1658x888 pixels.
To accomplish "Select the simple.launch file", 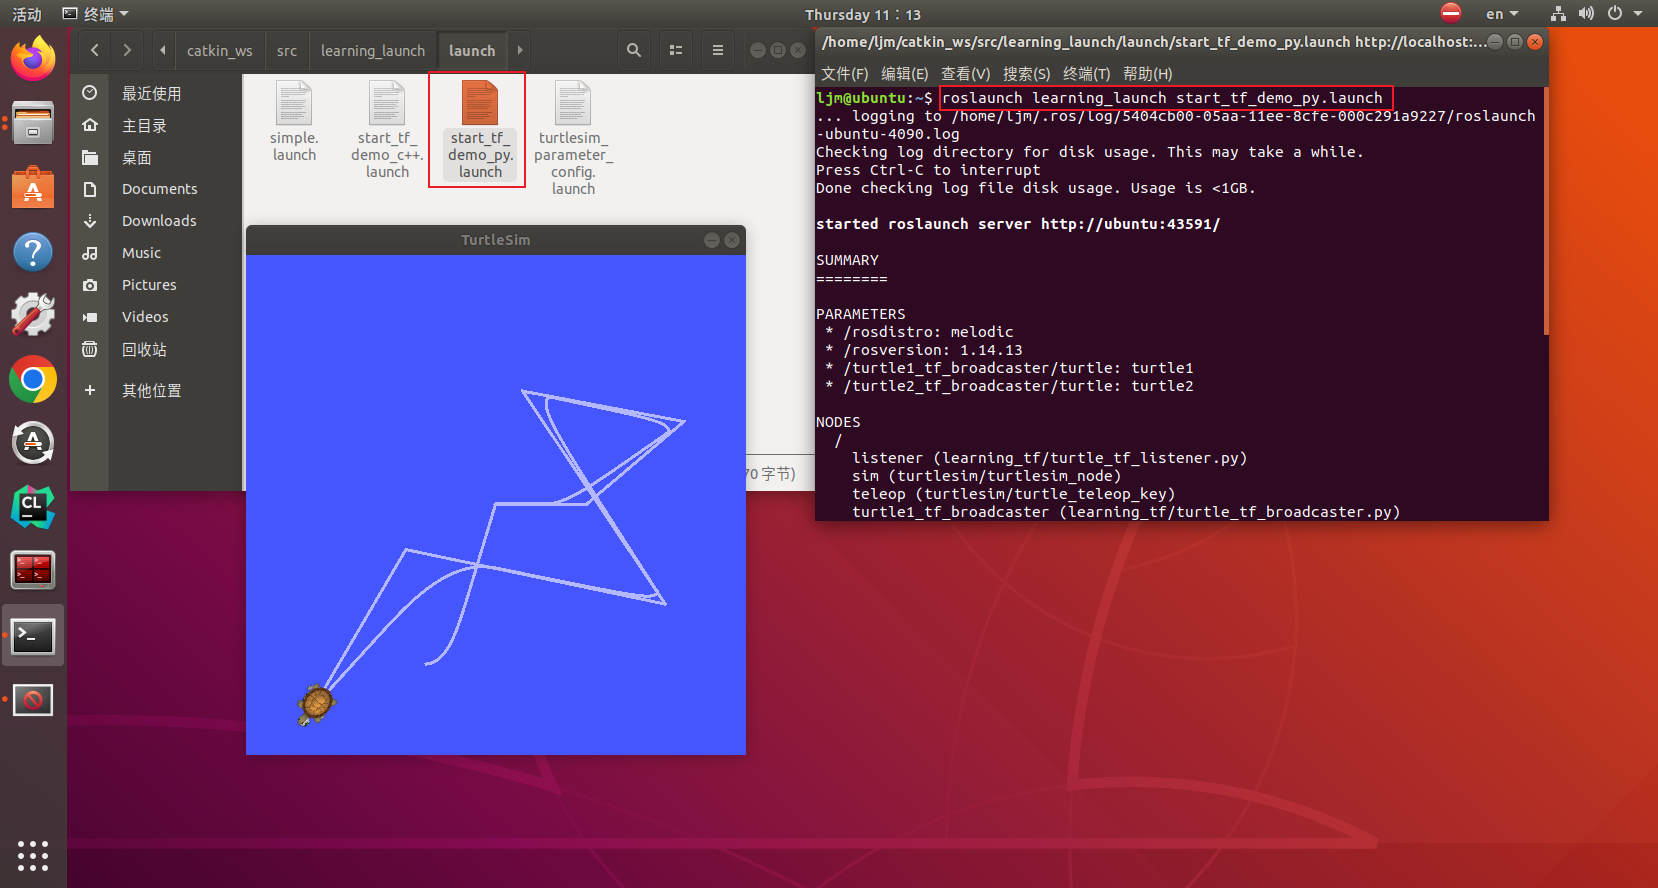I will tap(294, 121).
